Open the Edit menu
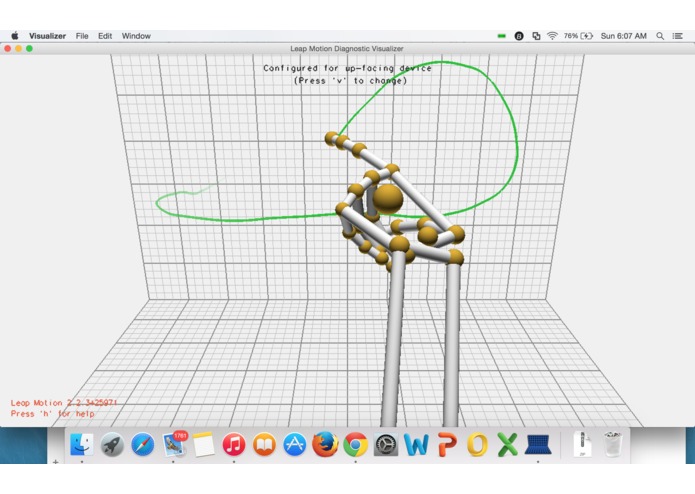 [105, 36]
